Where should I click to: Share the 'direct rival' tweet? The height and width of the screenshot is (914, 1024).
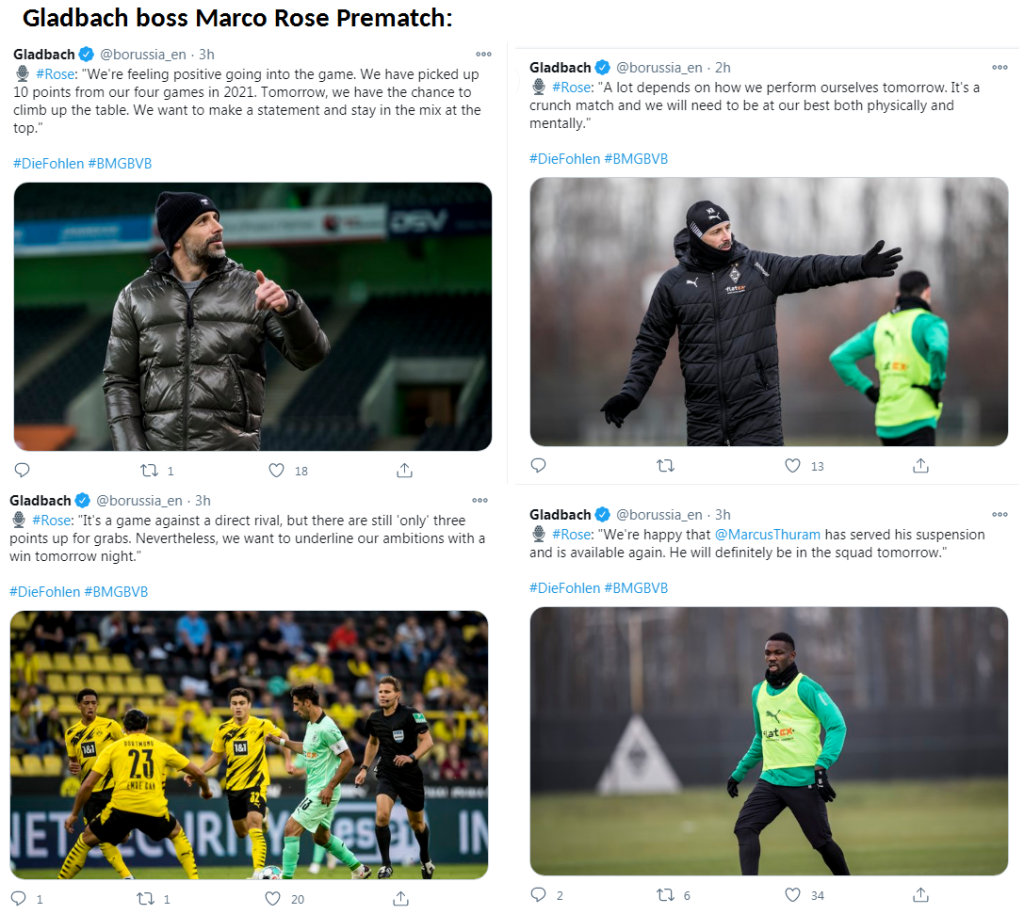[x=401, y=898]
